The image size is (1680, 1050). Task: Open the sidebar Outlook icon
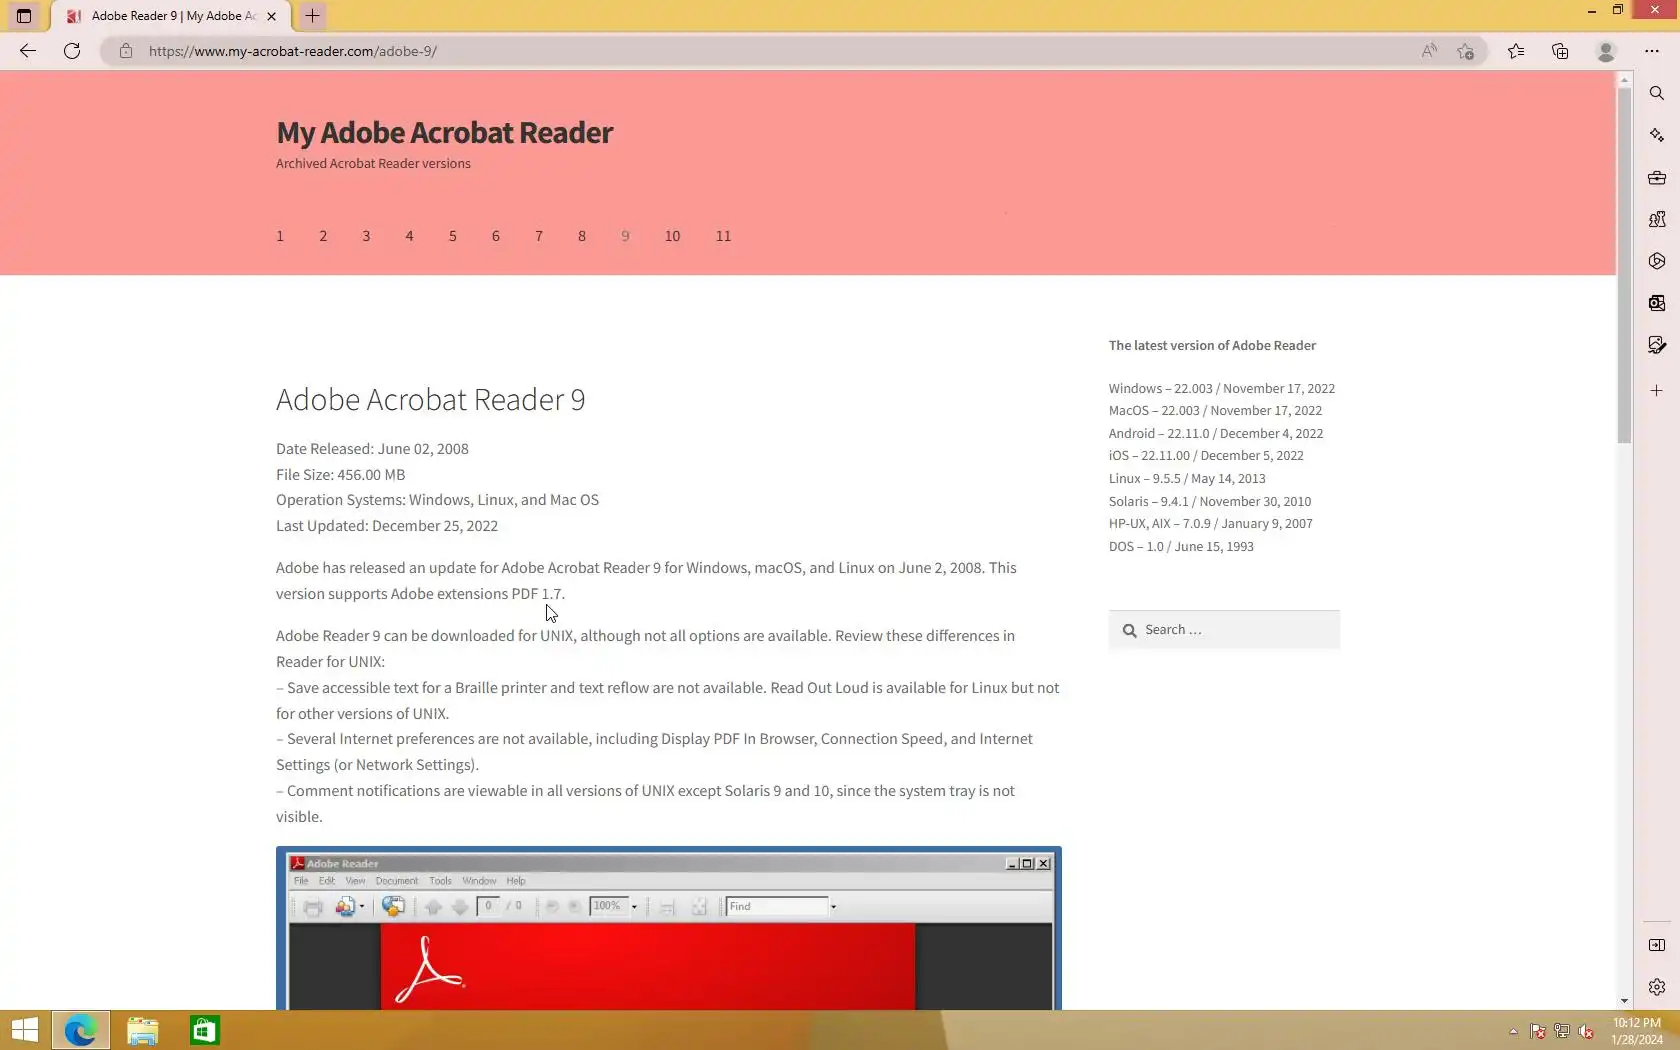point(1657,303)
